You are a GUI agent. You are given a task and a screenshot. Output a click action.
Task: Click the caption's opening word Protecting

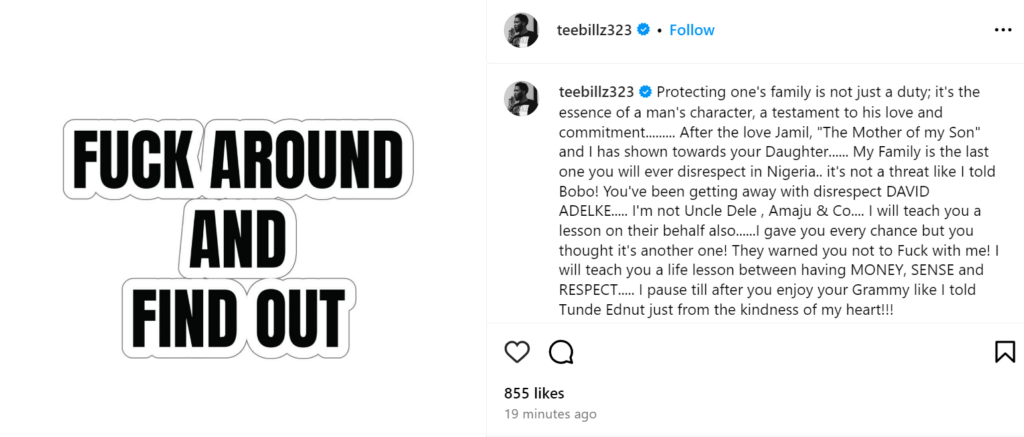(698, 92)
